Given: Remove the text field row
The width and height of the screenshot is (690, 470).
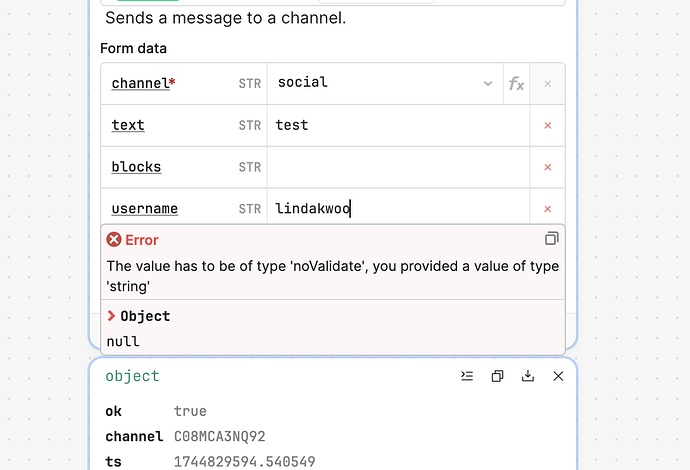Looking at the screenshot, I should (547, 125).
